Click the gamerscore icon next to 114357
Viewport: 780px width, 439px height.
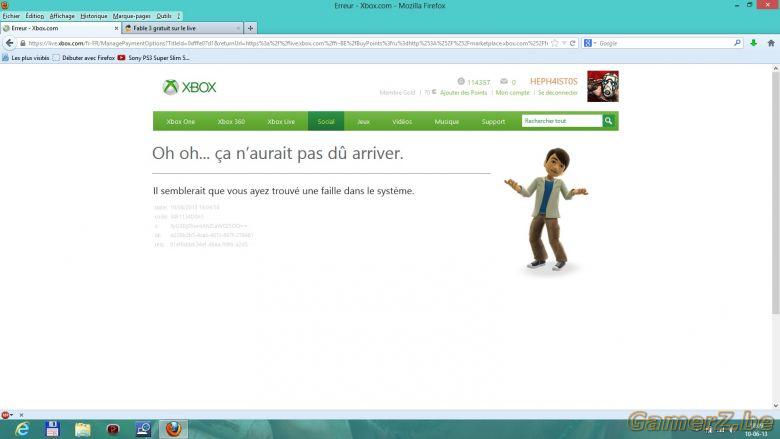tap(461, 82)
